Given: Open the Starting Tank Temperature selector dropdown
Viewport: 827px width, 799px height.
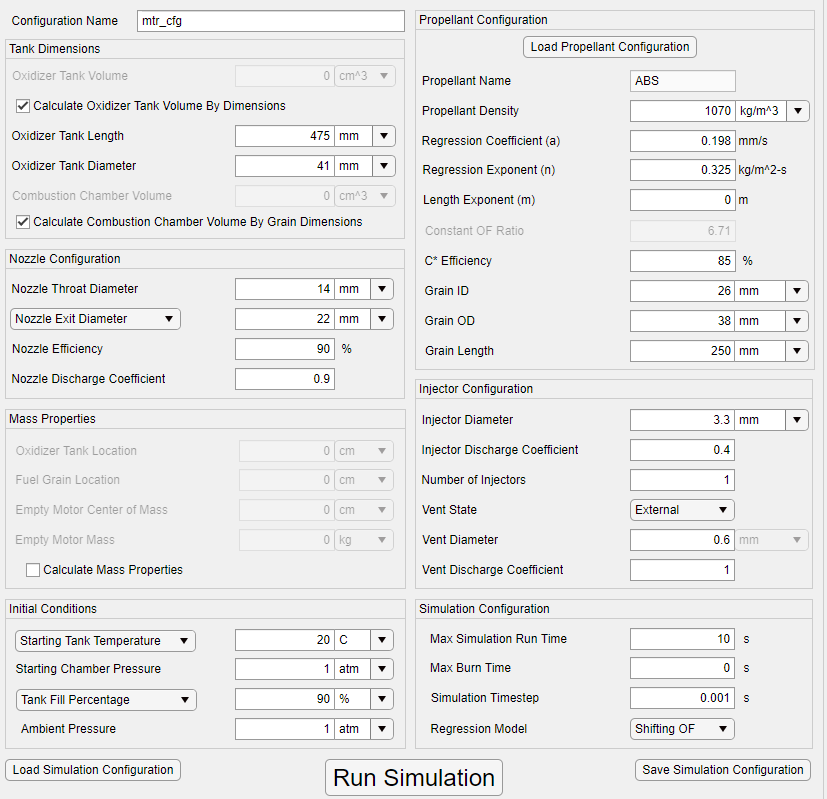Looking at the screenshot, I should point(106,641).
